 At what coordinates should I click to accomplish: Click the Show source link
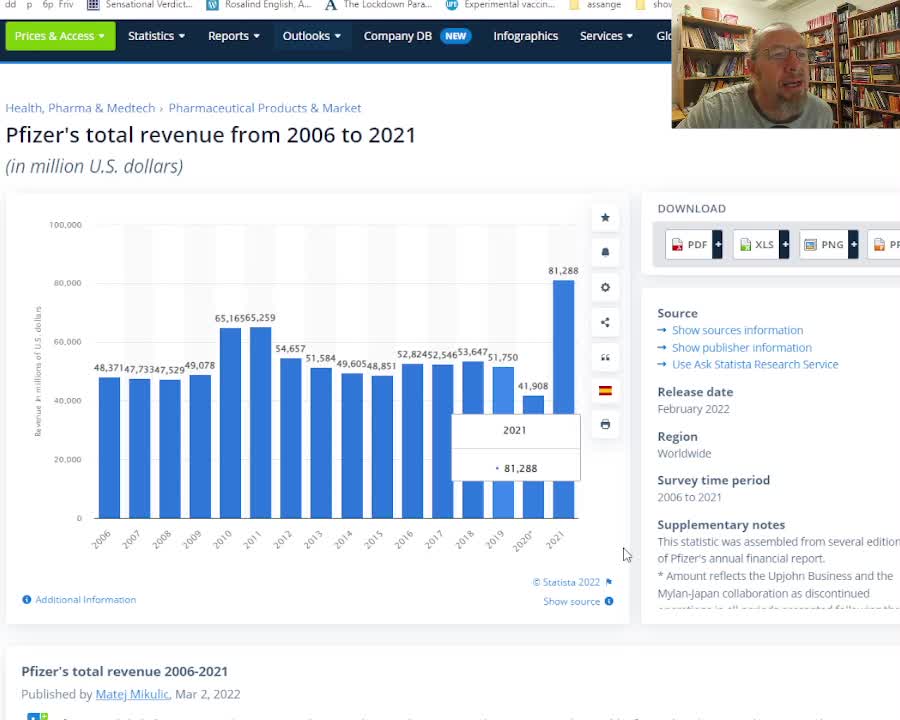click(x=572, y=601)
